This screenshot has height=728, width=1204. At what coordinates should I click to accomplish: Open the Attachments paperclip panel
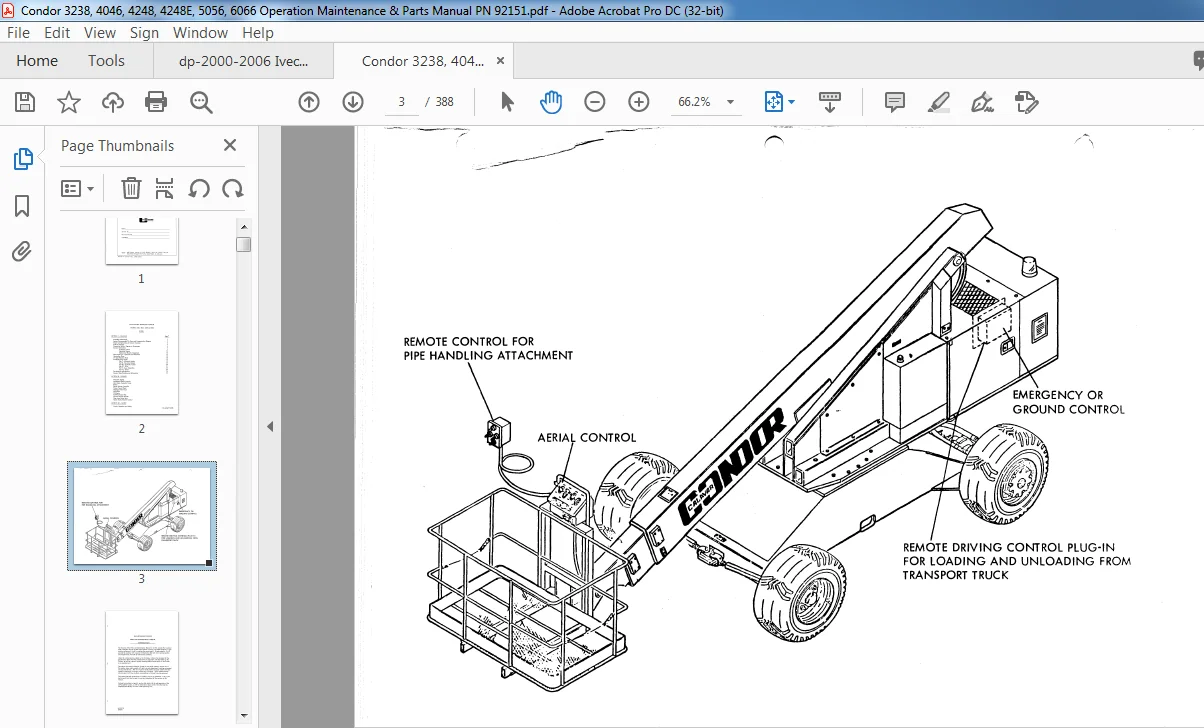click(x=22, y=251)
